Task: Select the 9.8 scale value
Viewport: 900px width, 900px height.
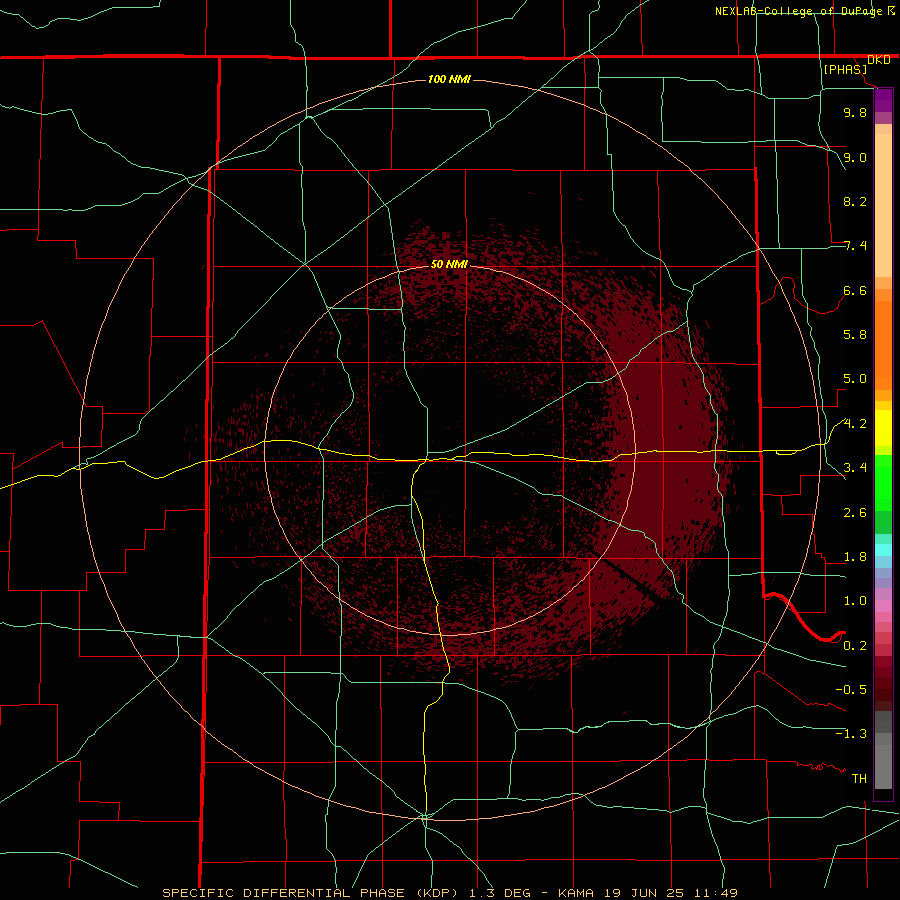Action: (855, 112)
